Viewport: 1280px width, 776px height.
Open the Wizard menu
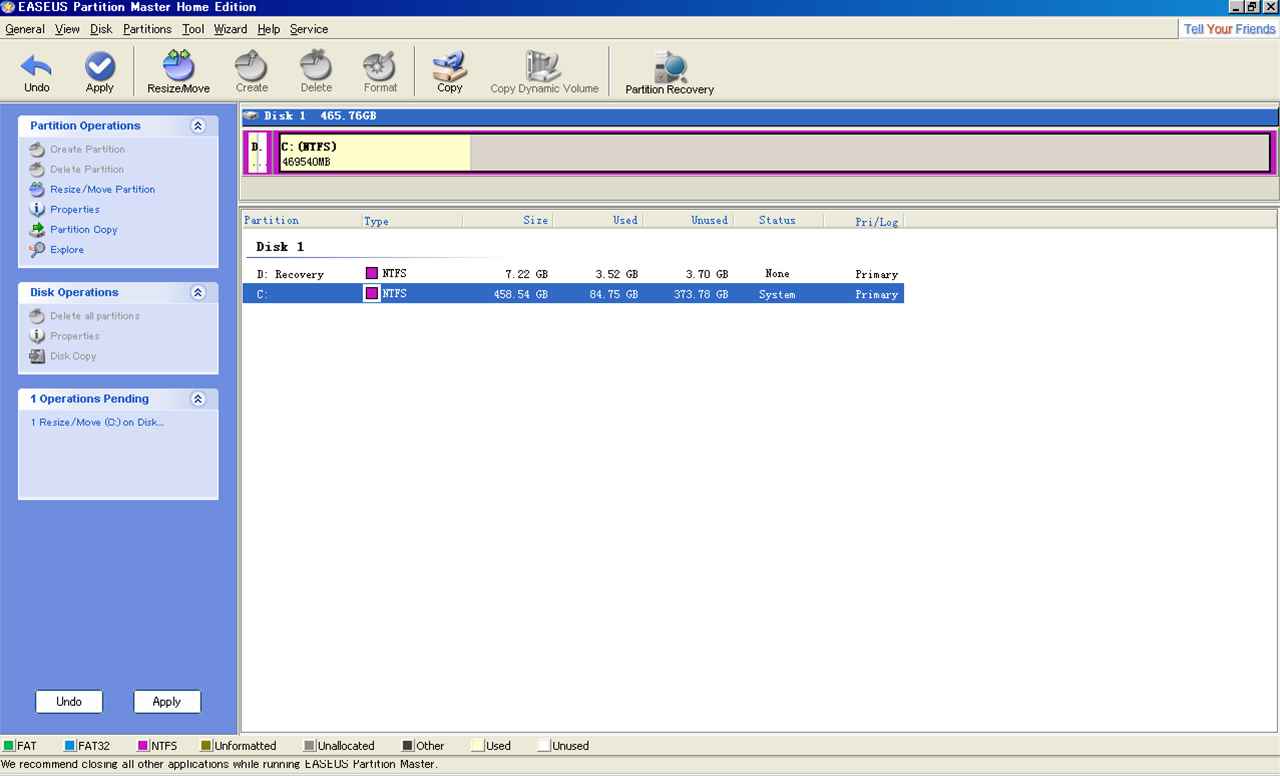coord(231,29)
